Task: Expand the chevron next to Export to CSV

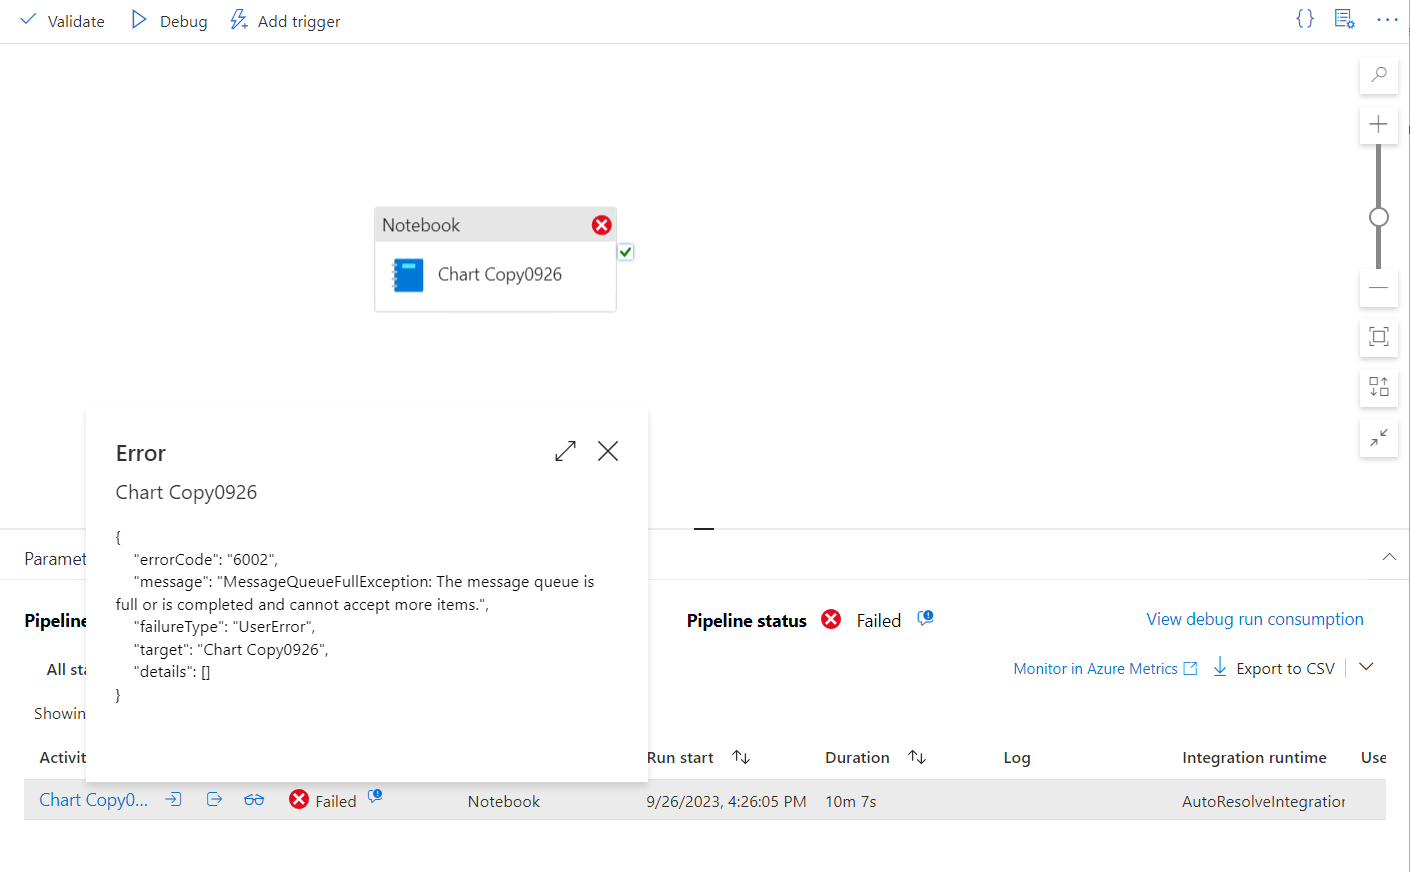Action: 1366,667
